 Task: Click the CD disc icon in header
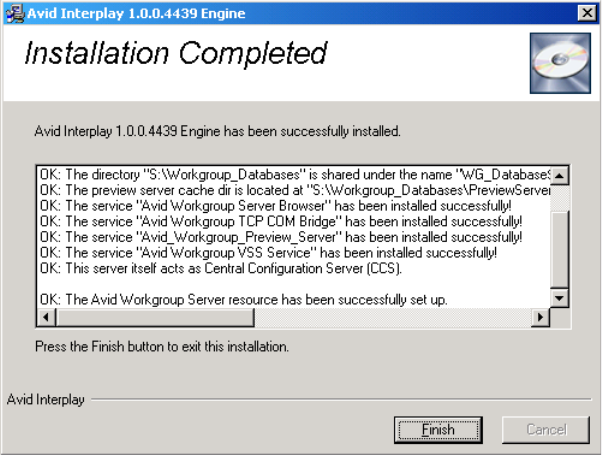[553, 63]
